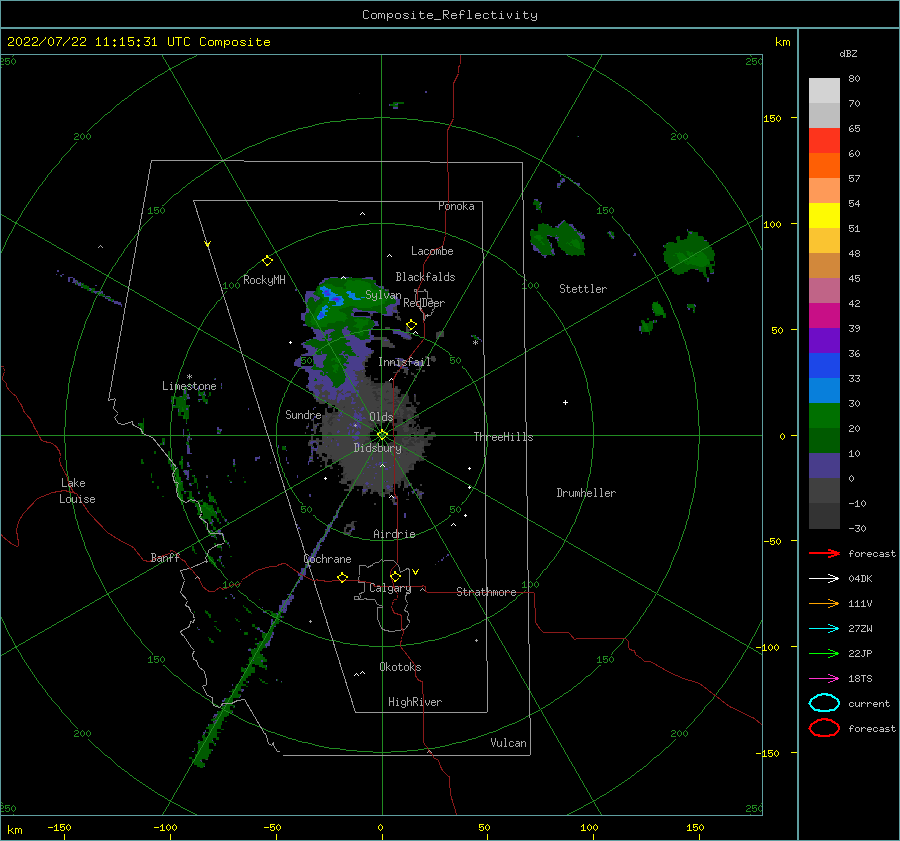Click the Cochrane label
Screen dimensions: 900x841
click(x=327, y=559)
